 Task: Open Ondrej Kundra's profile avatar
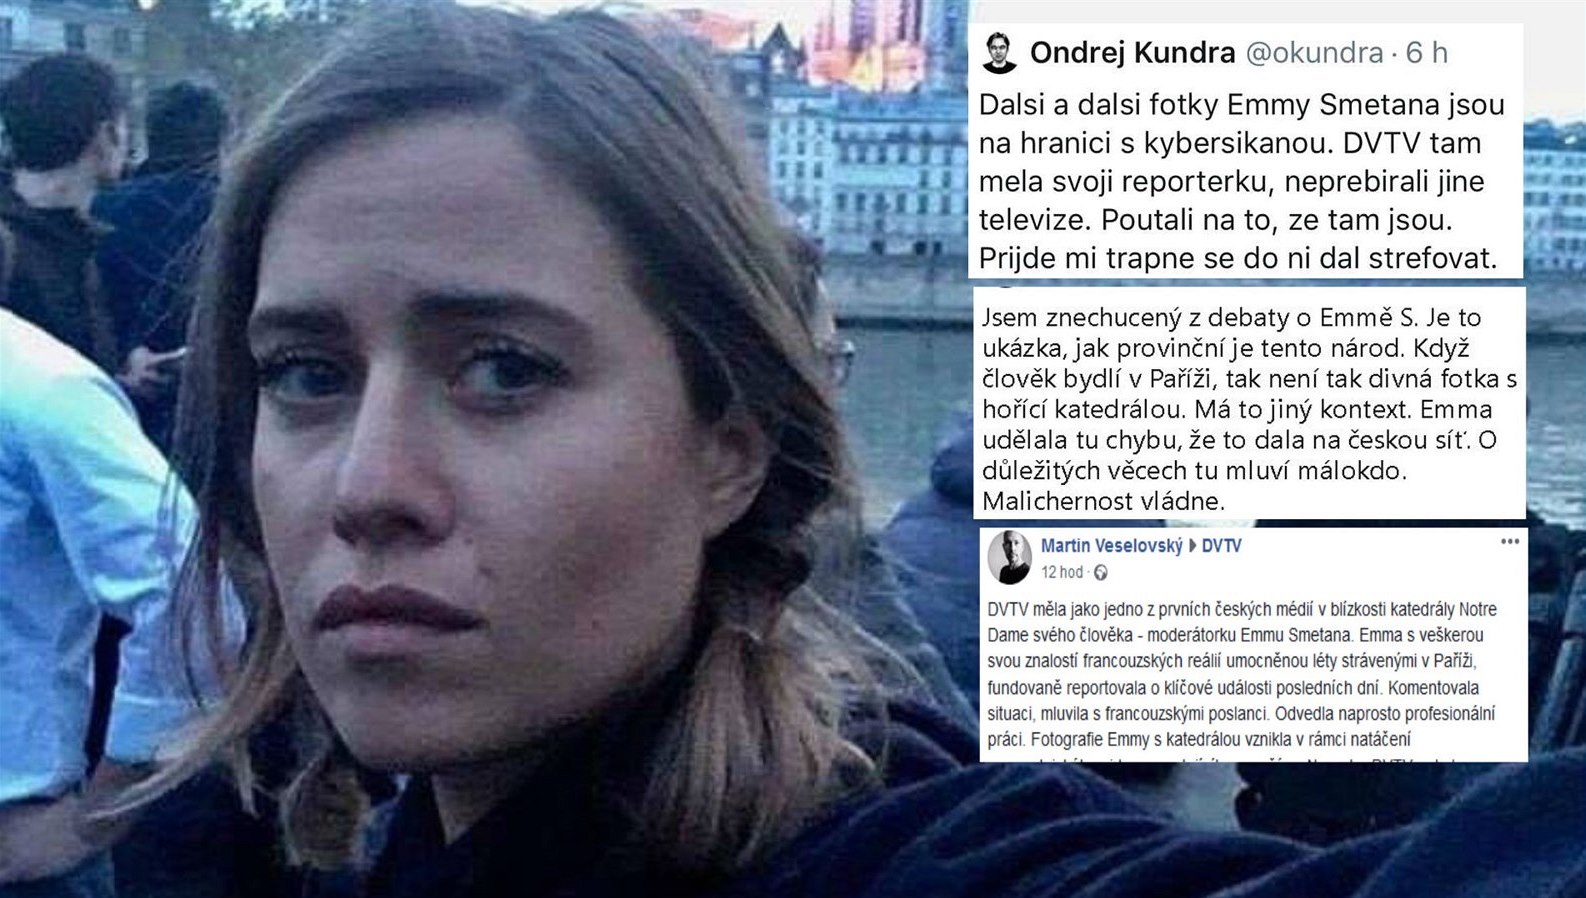(x=999, y=53)
